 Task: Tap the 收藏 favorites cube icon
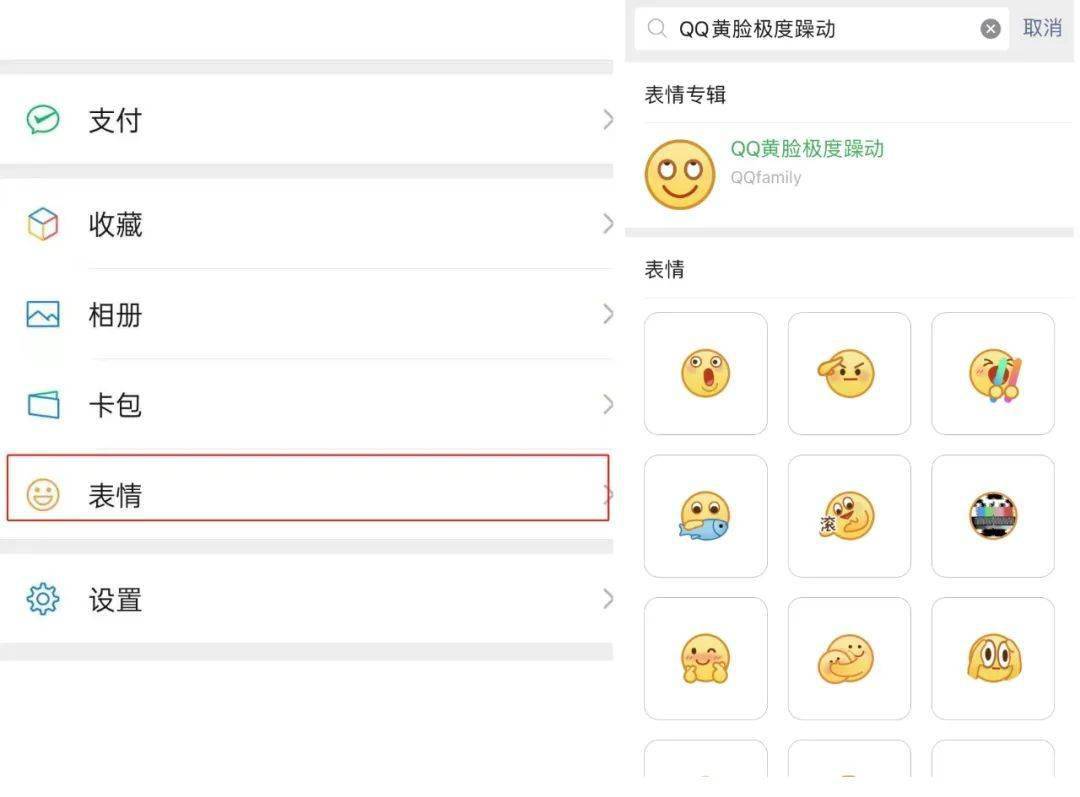pos(43,224)
